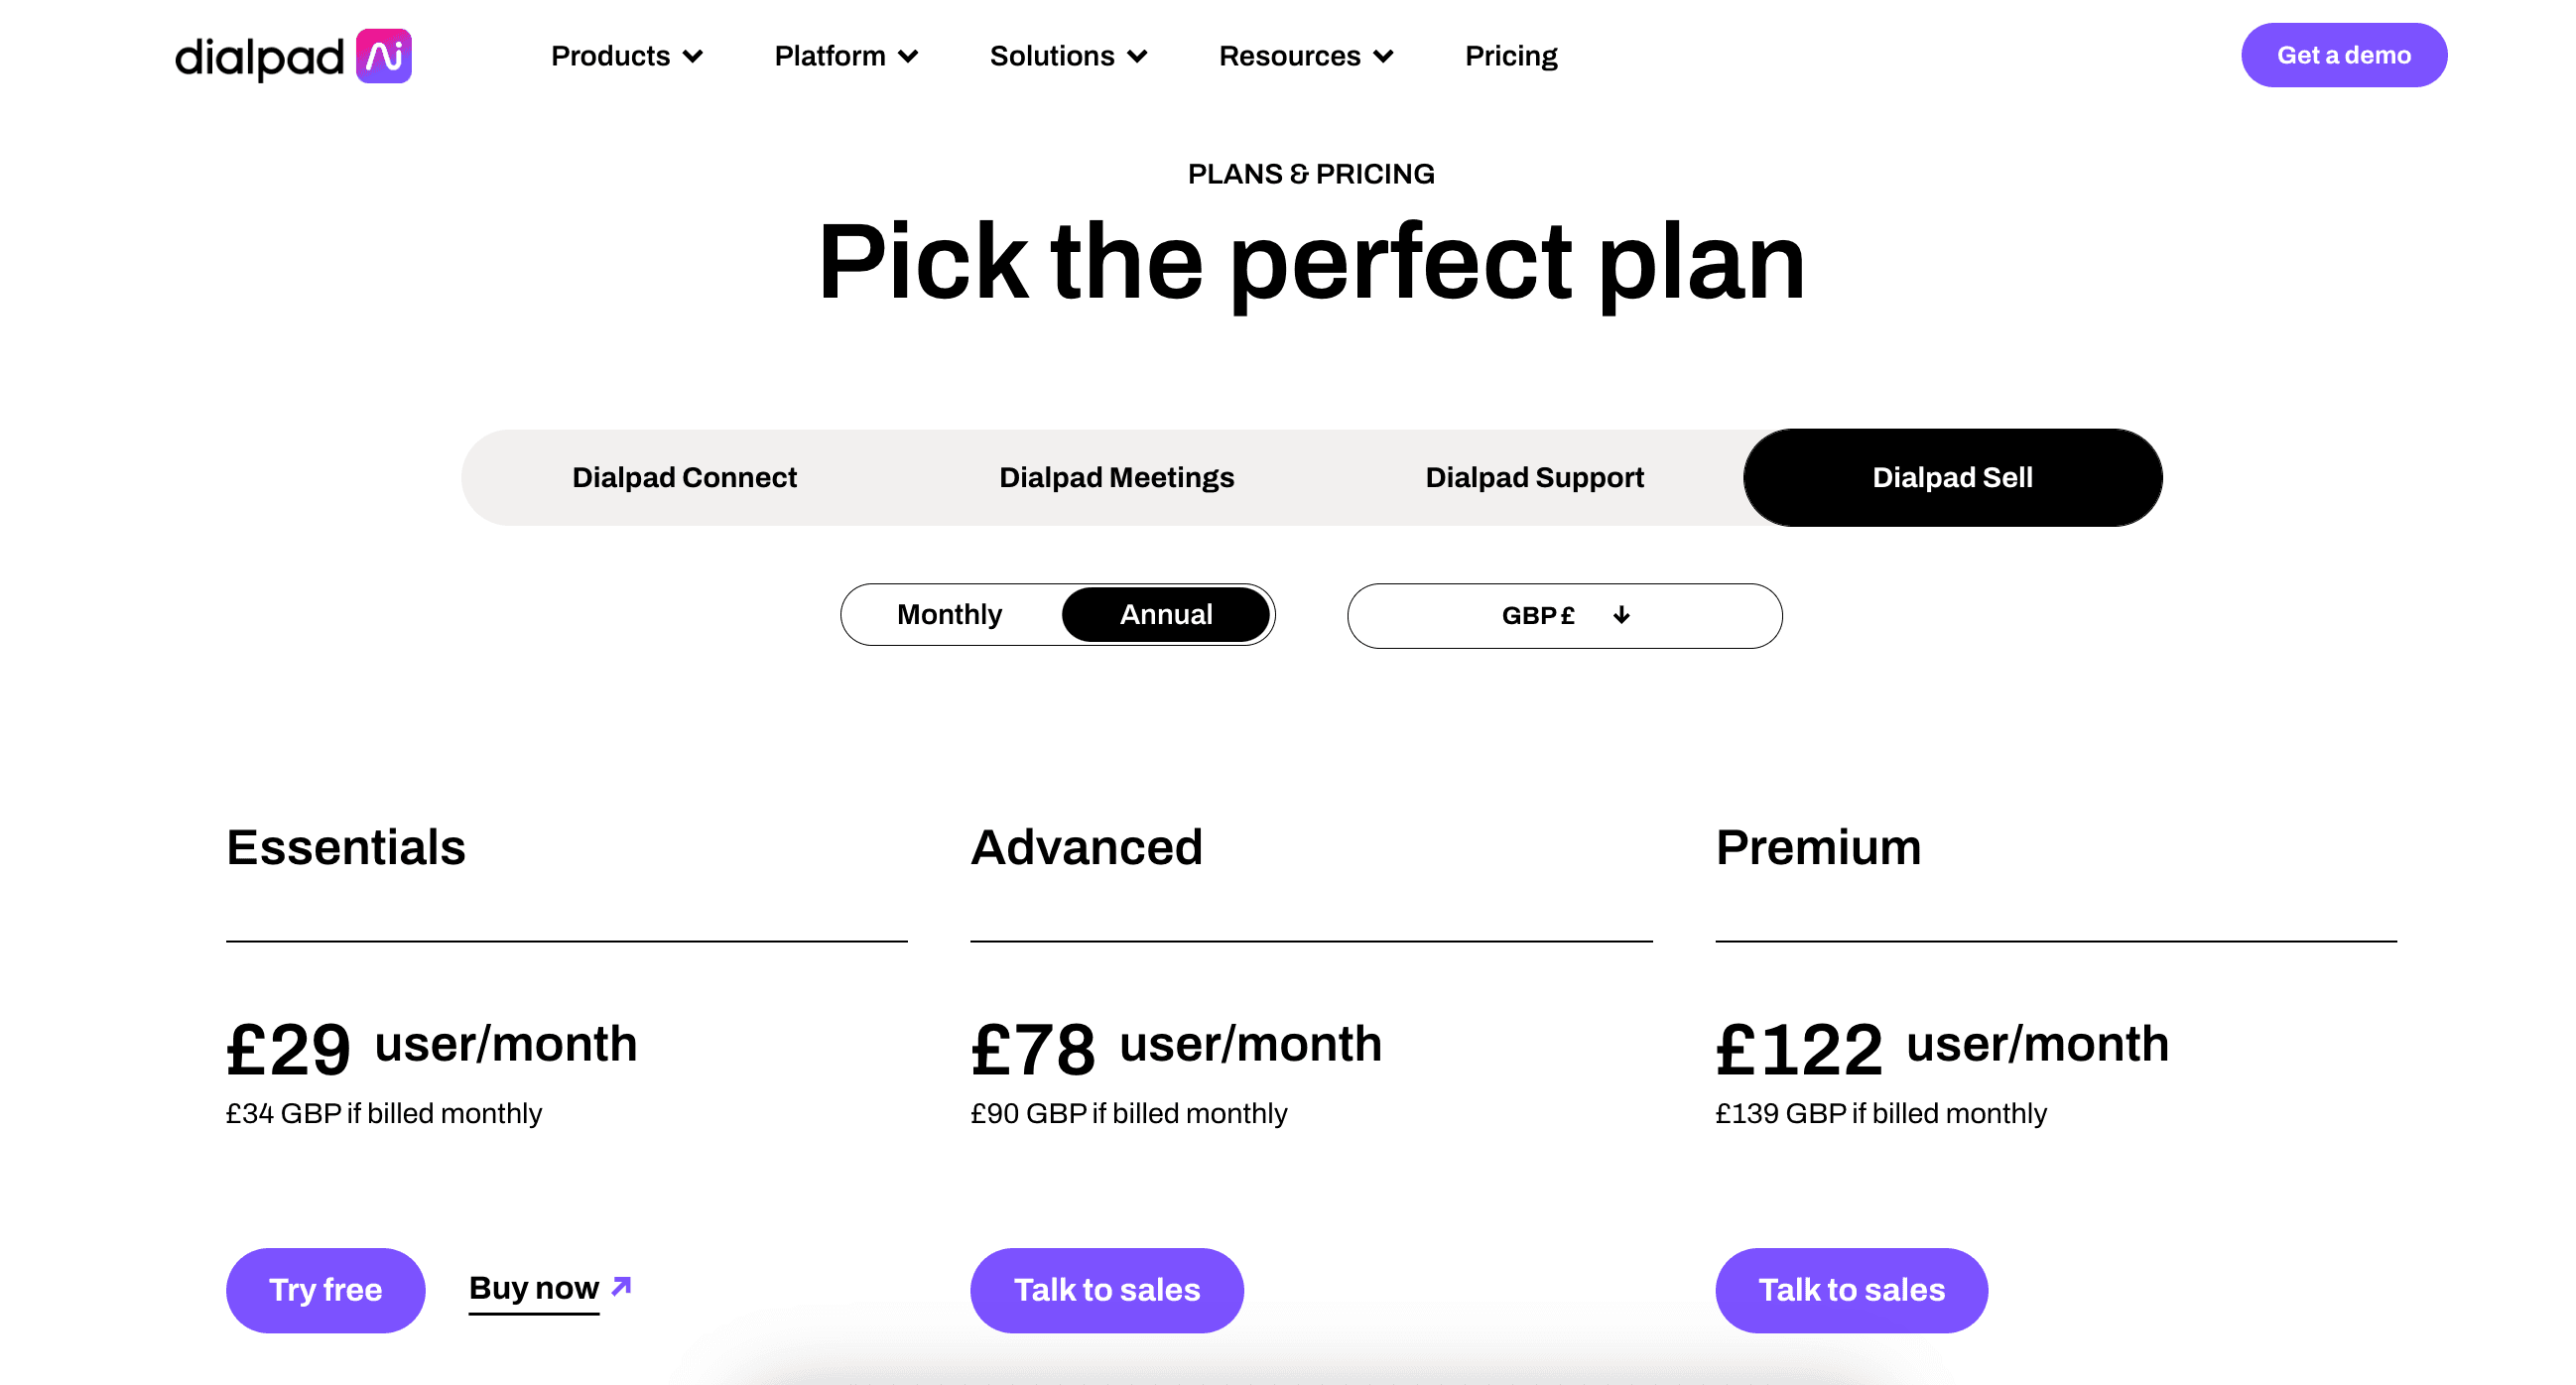Open the Solutions navigation dropdown
The image size is (2576, 1385).
1052,56
